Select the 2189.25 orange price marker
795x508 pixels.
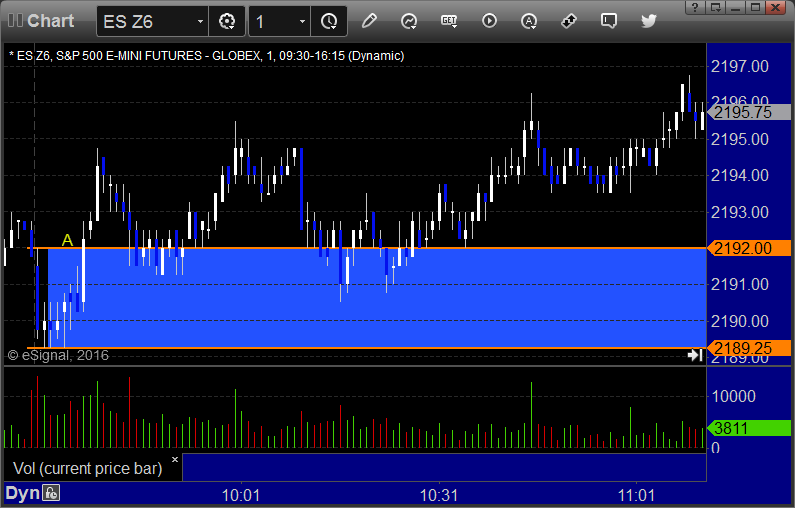coord(748,348)
